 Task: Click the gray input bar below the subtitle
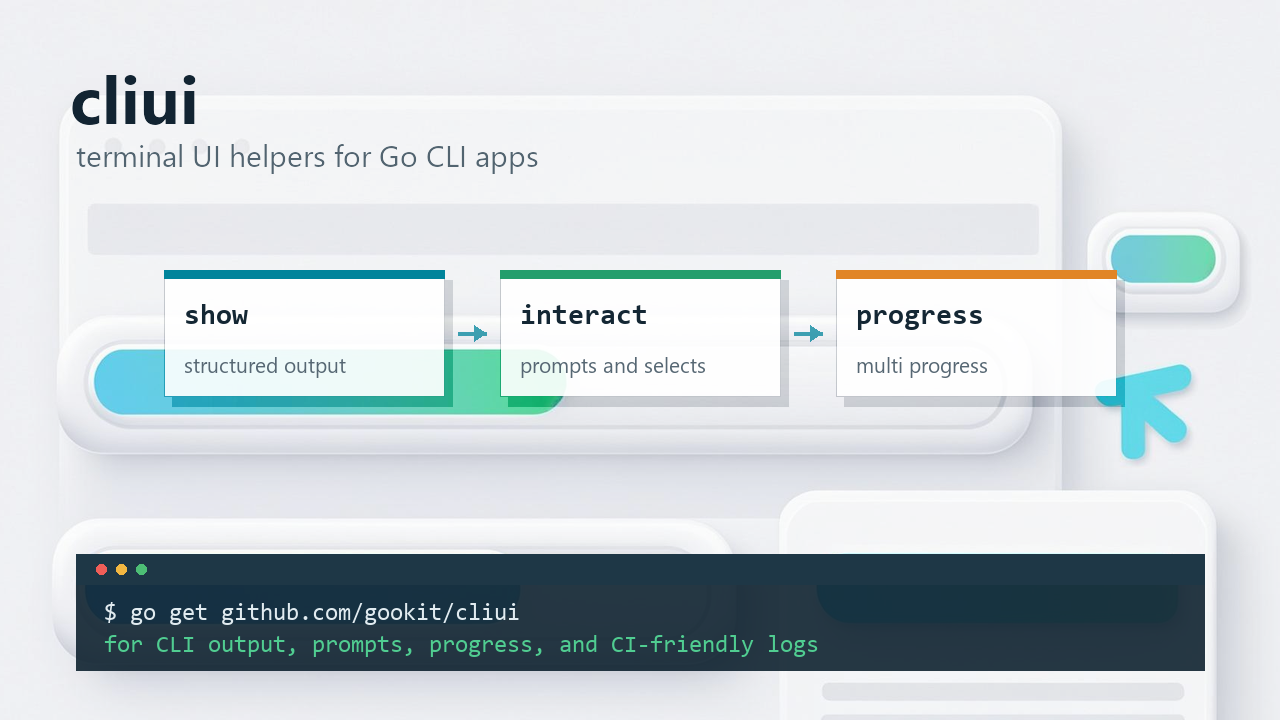(x=563, y=229)
